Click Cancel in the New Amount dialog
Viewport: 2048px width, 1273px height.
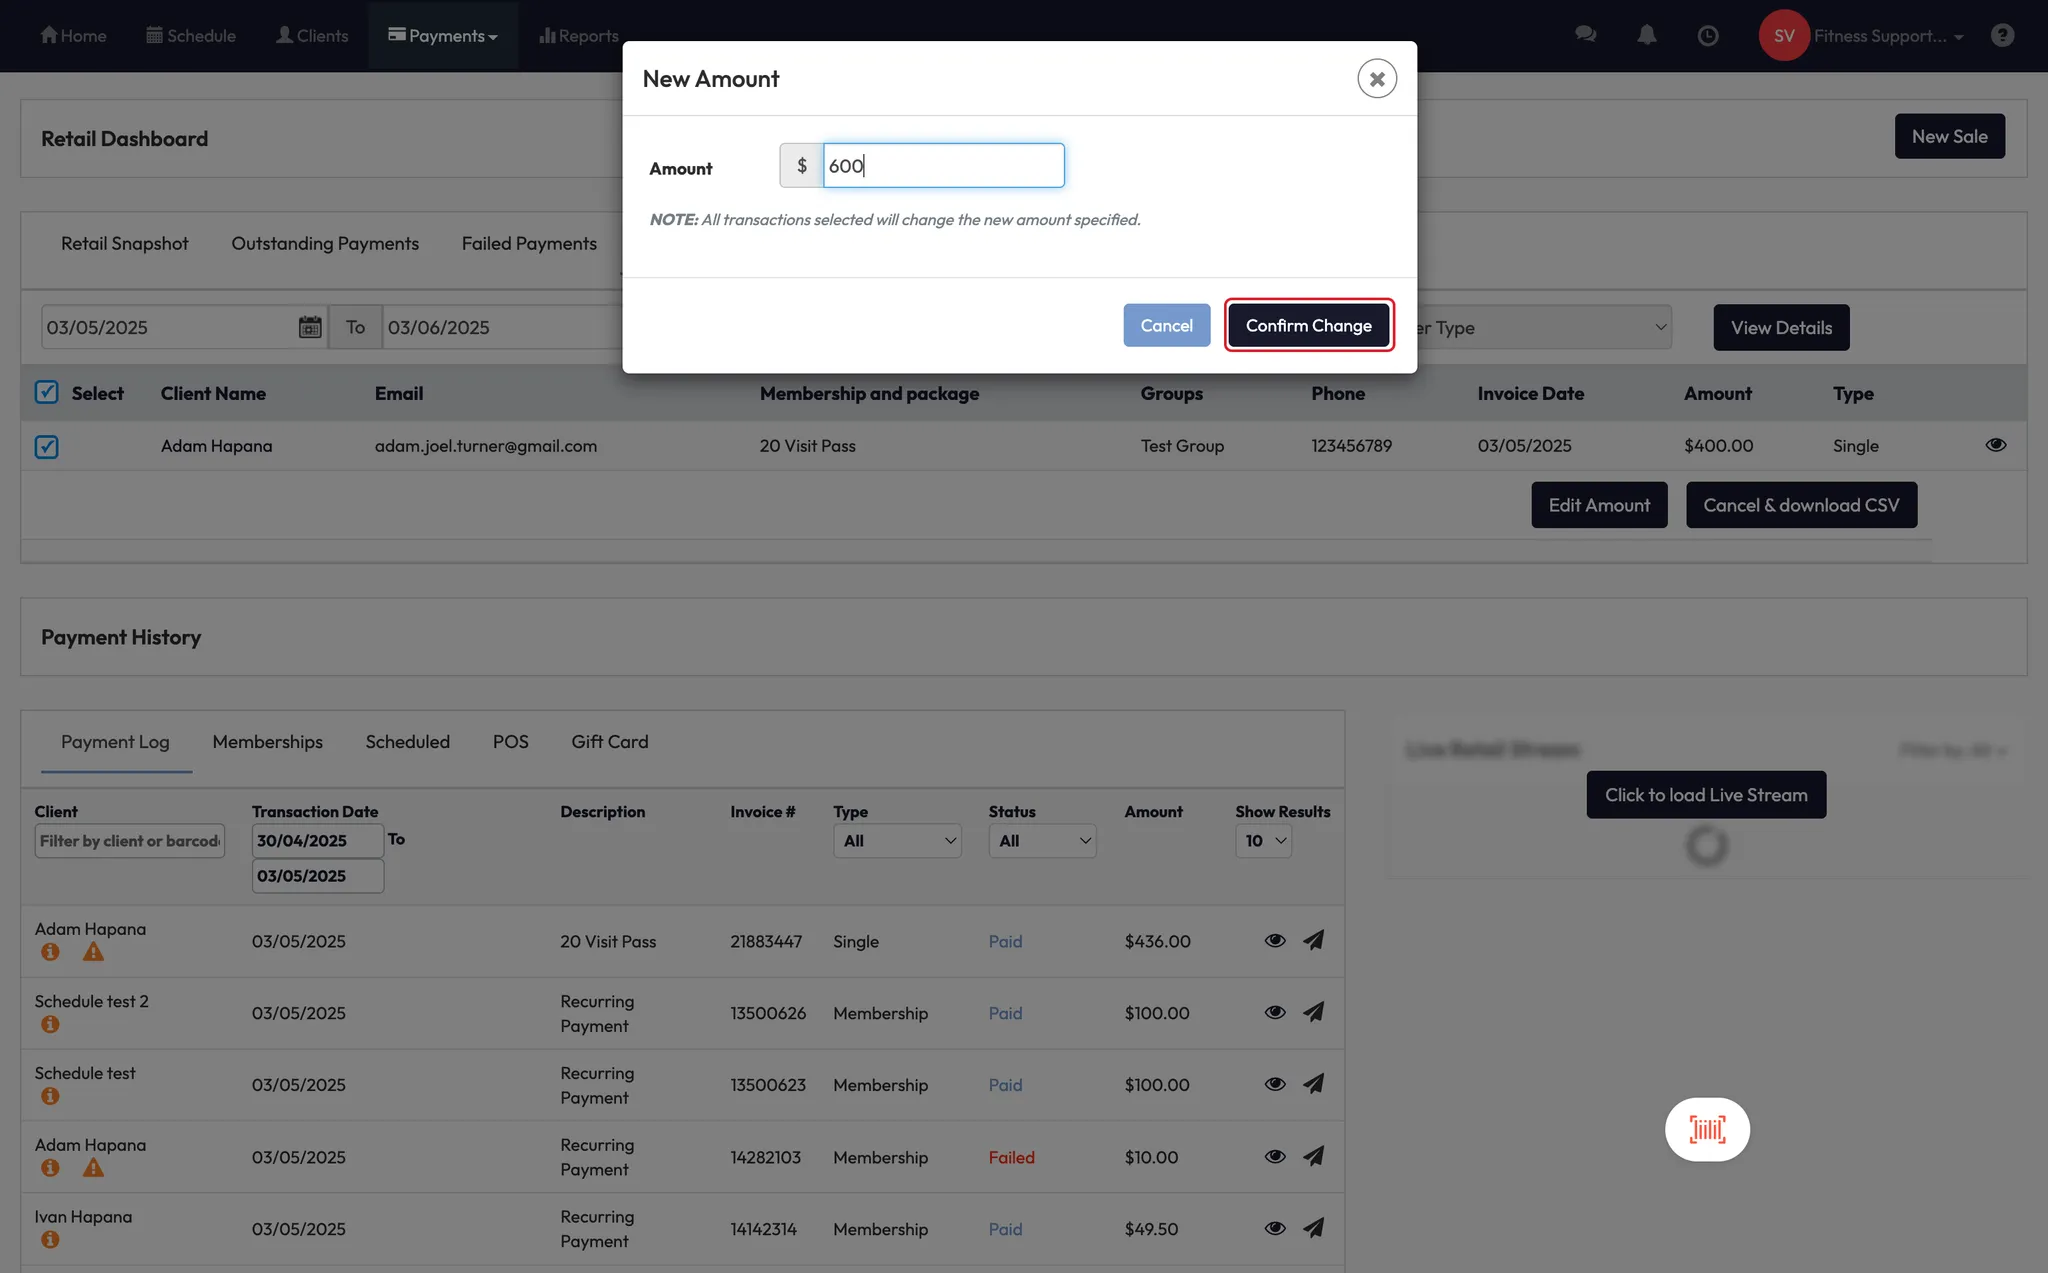pos(1166,326)
